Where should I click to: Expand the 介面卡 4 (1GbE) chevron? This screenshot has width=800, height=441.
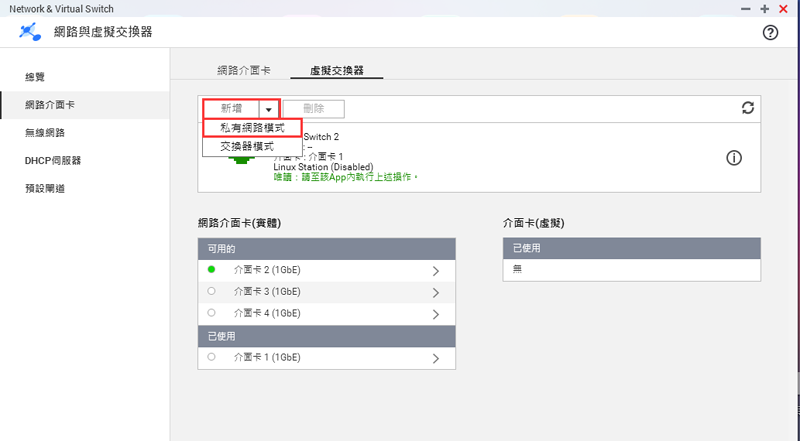(x=436, y=315)
